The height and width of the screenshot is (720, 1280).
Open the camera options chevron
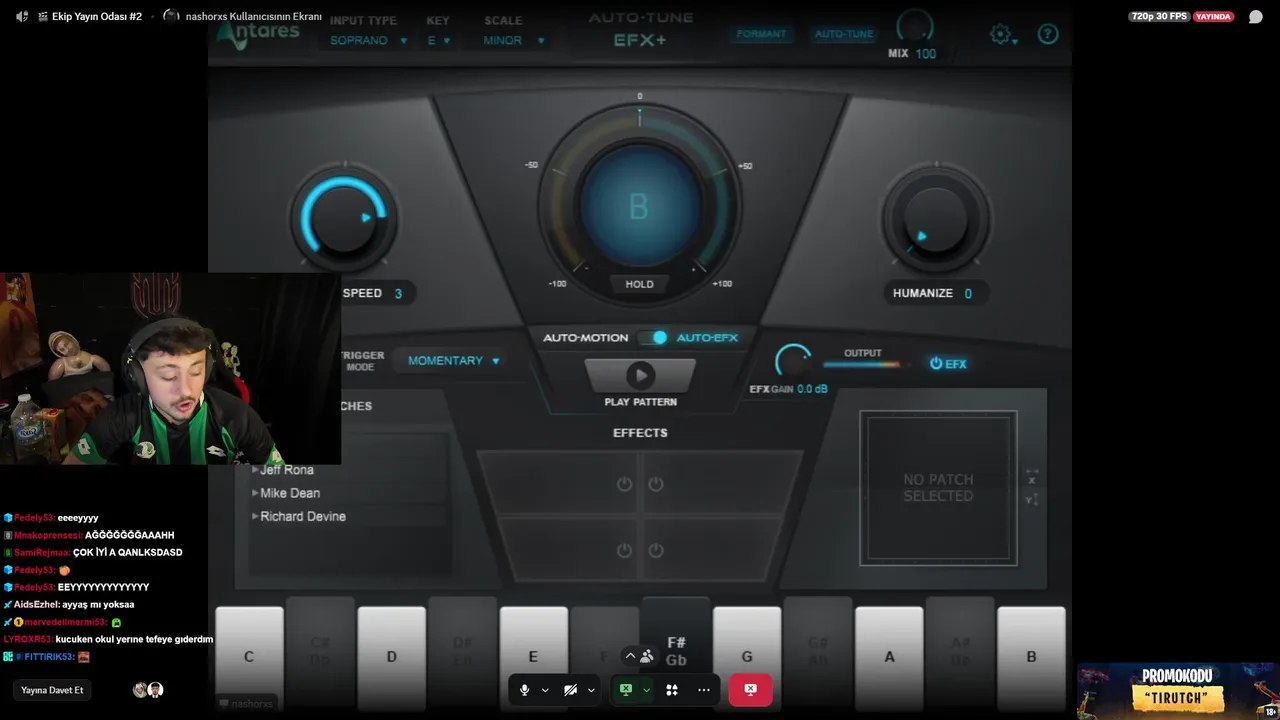click(591, 690)
